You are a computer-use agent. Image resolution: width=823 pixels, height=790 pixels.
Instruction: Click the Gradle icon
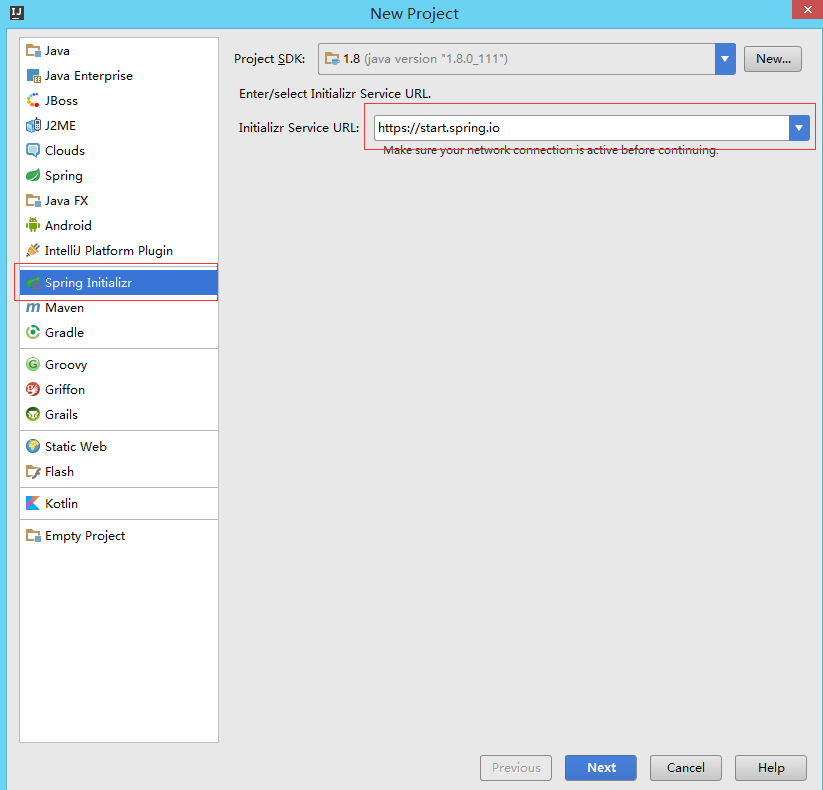33,333
